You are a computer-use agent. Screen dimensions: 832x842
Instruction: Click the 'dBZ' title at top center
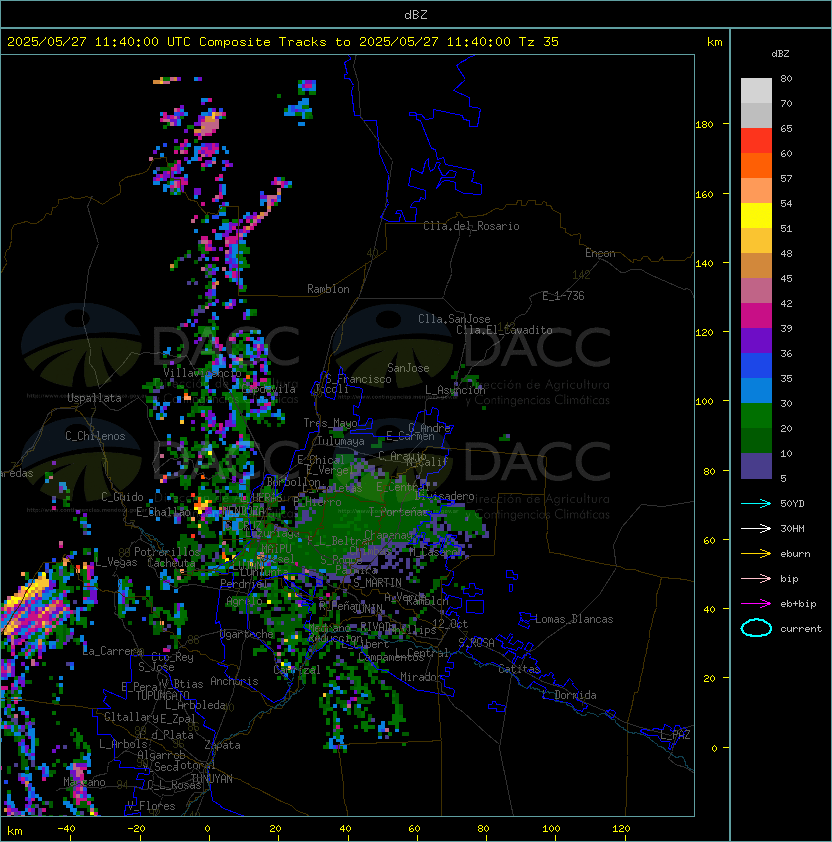coord(416,14)
